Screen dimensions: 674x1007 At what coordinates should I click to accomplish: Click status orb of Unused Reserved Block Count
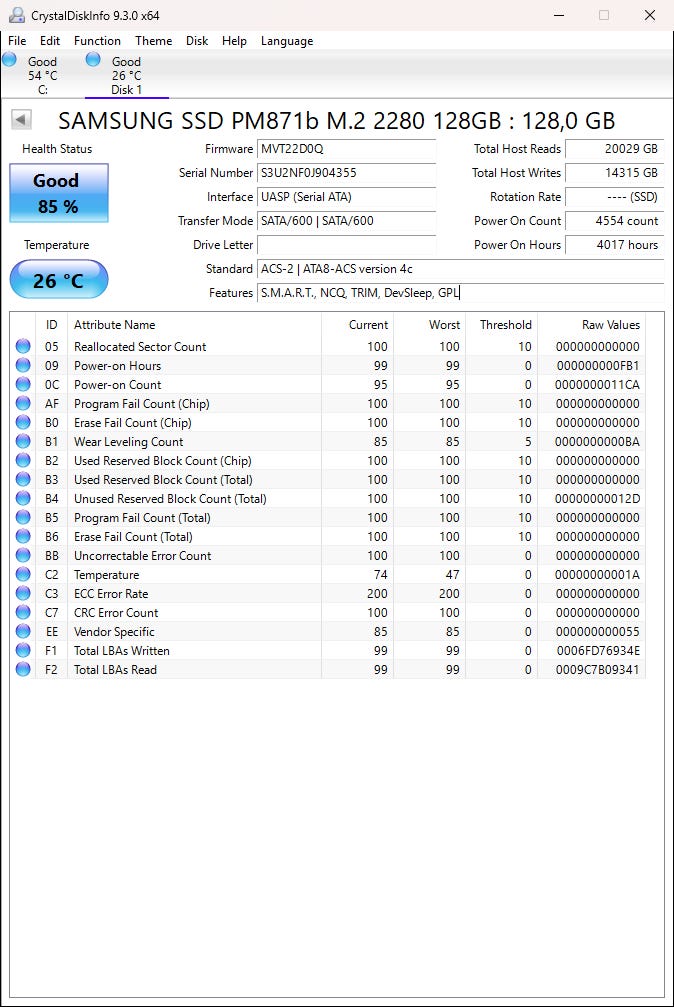pyautogui.click(x=23, y=498)
